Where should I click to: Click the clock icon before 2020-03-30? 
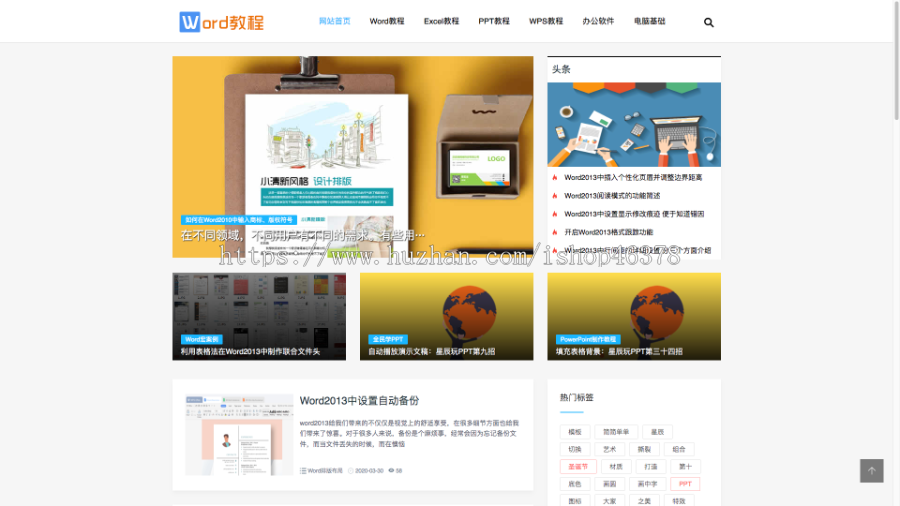coord(351,470)
